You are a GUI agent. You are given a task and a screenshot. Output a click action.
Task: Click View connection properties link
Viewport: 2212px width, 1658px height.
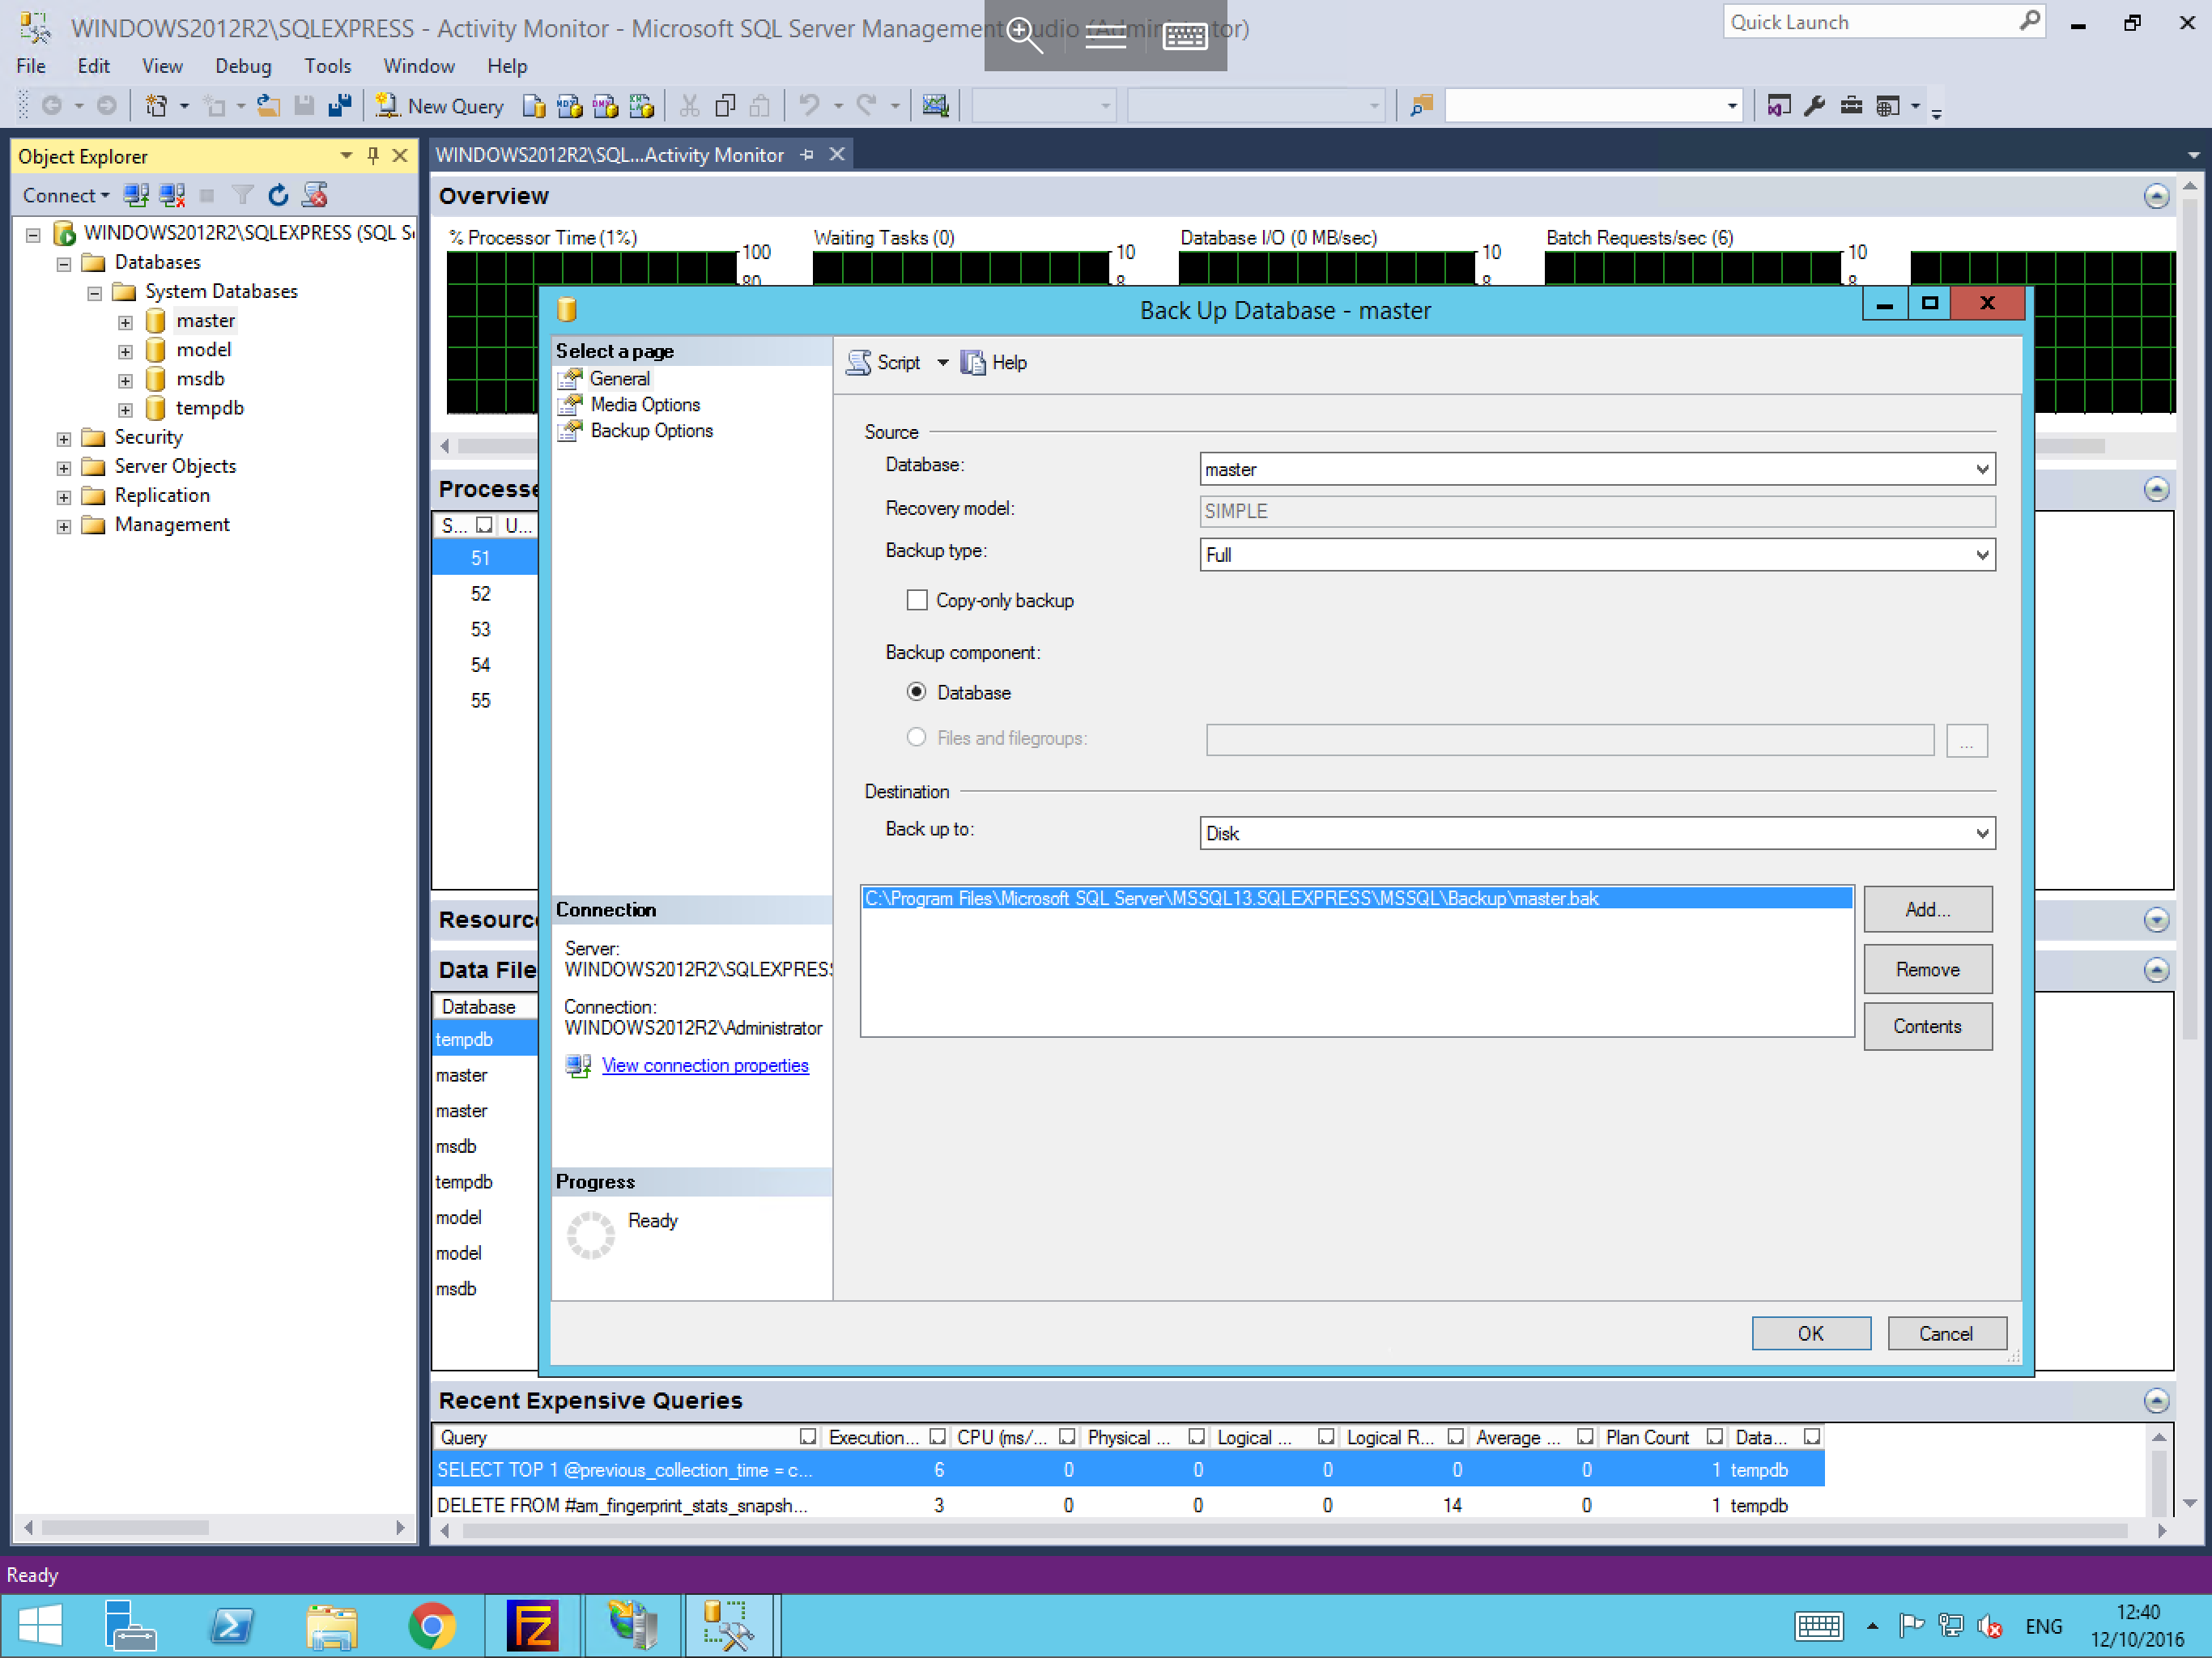point(705,1066)
